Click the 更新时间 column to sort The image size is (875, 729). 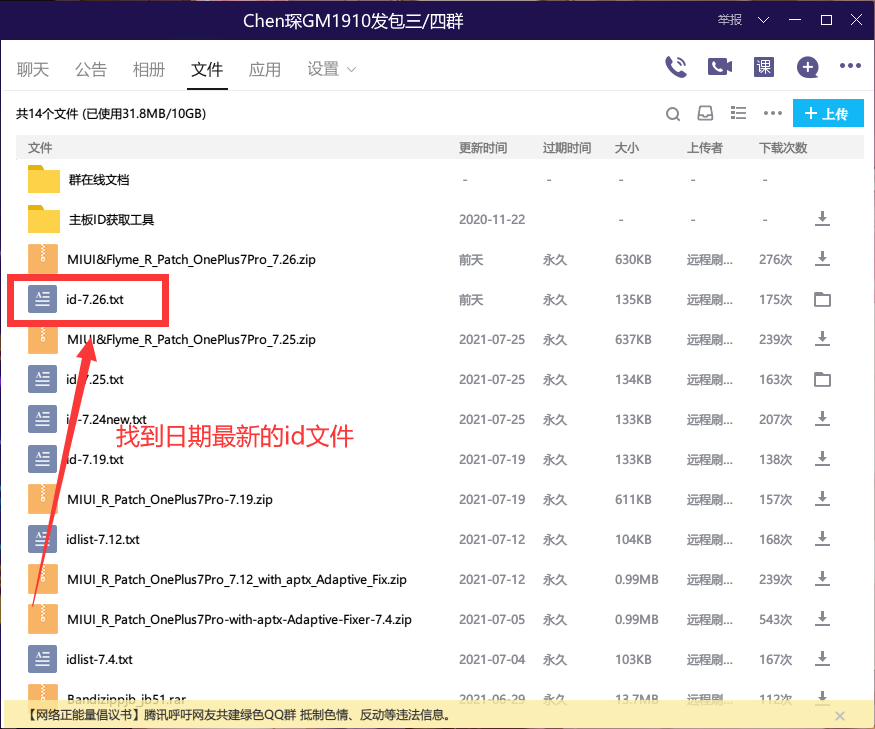(484, 147)
